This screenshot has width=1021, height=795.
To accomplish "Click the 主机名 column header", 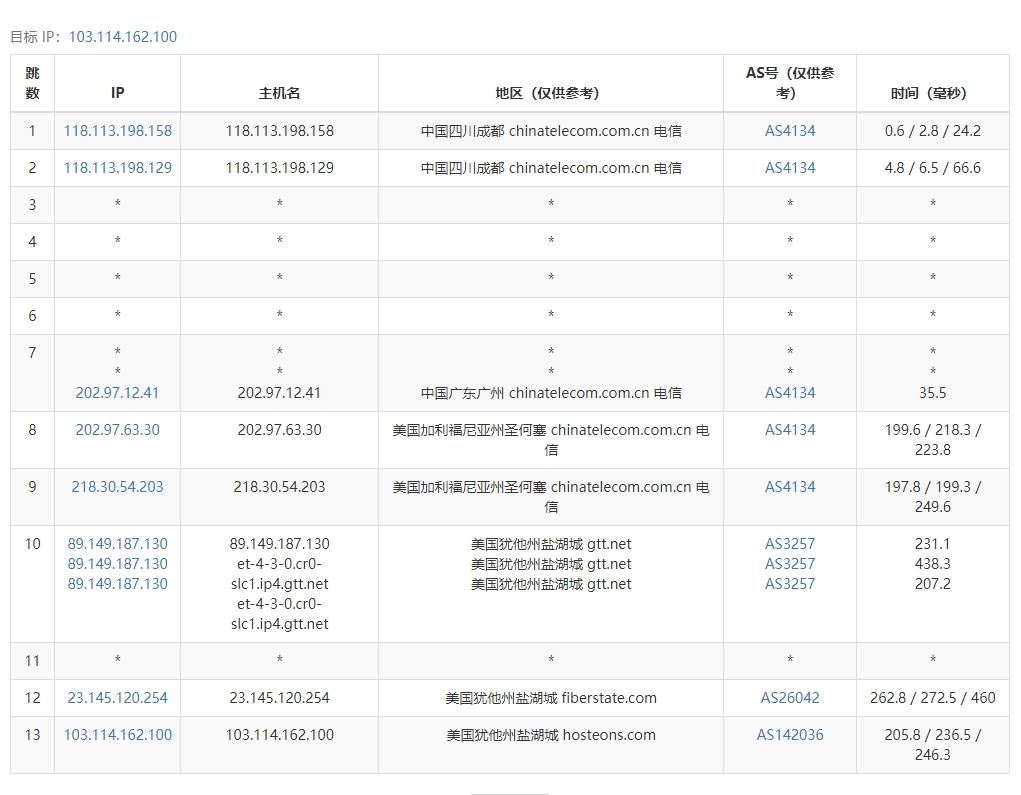I will tap(279, 93).
